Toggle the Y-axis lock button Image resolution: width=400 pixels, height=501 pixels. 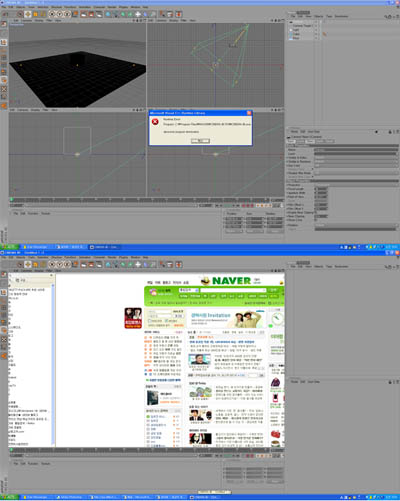[x=60, y=14]
